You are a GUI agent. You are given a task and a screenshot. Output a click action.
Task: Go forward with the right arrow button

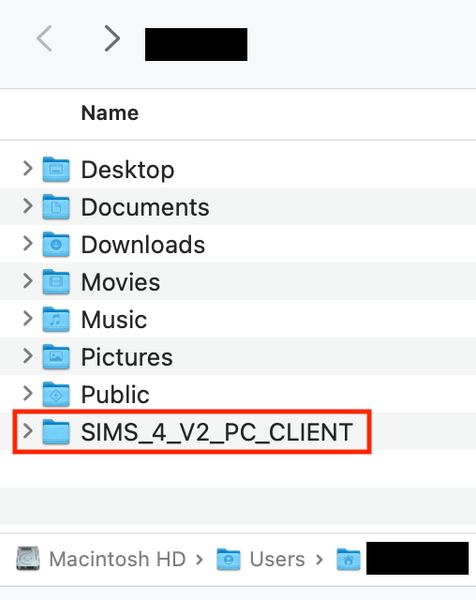(112, 38)
